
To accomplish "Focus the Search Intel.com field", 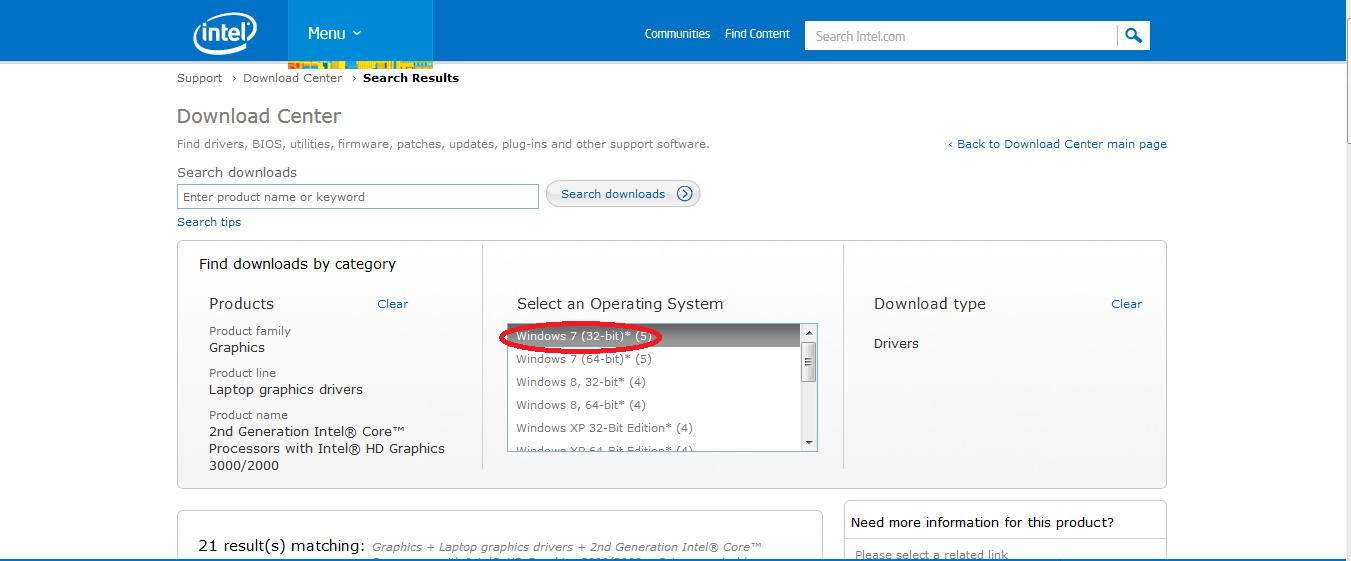I will pos(961,36).
